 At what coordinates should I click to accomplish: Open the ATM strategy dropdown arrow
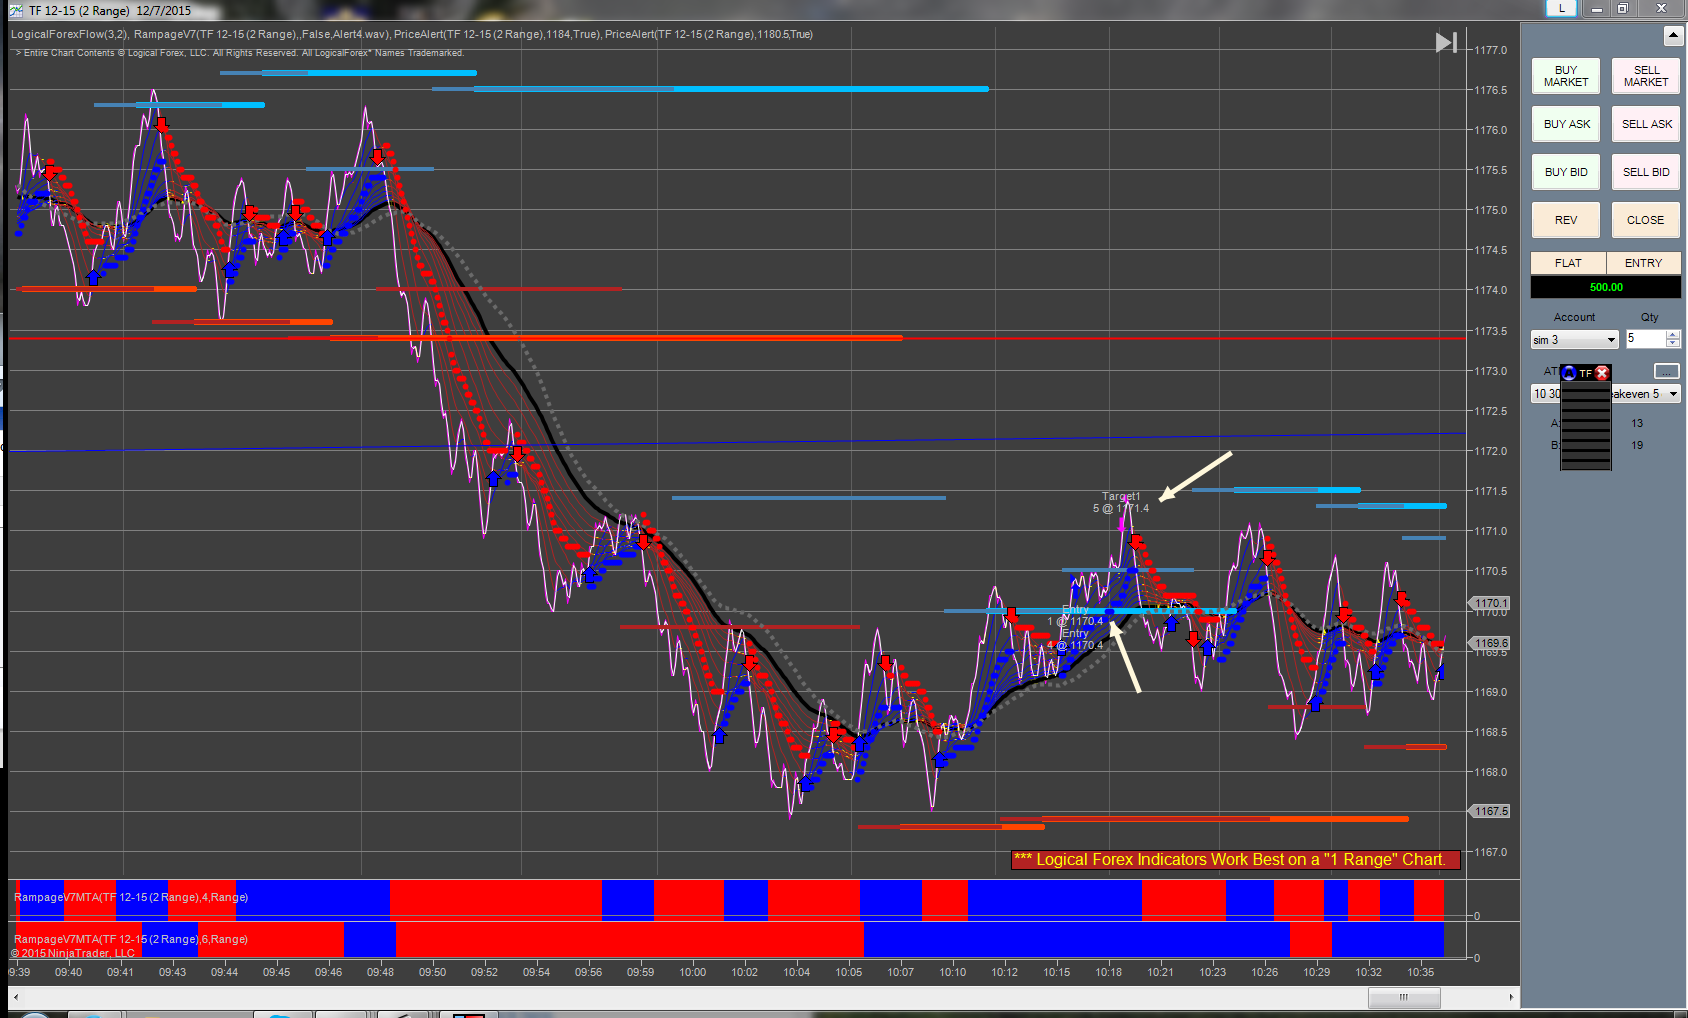point(1673,394)
